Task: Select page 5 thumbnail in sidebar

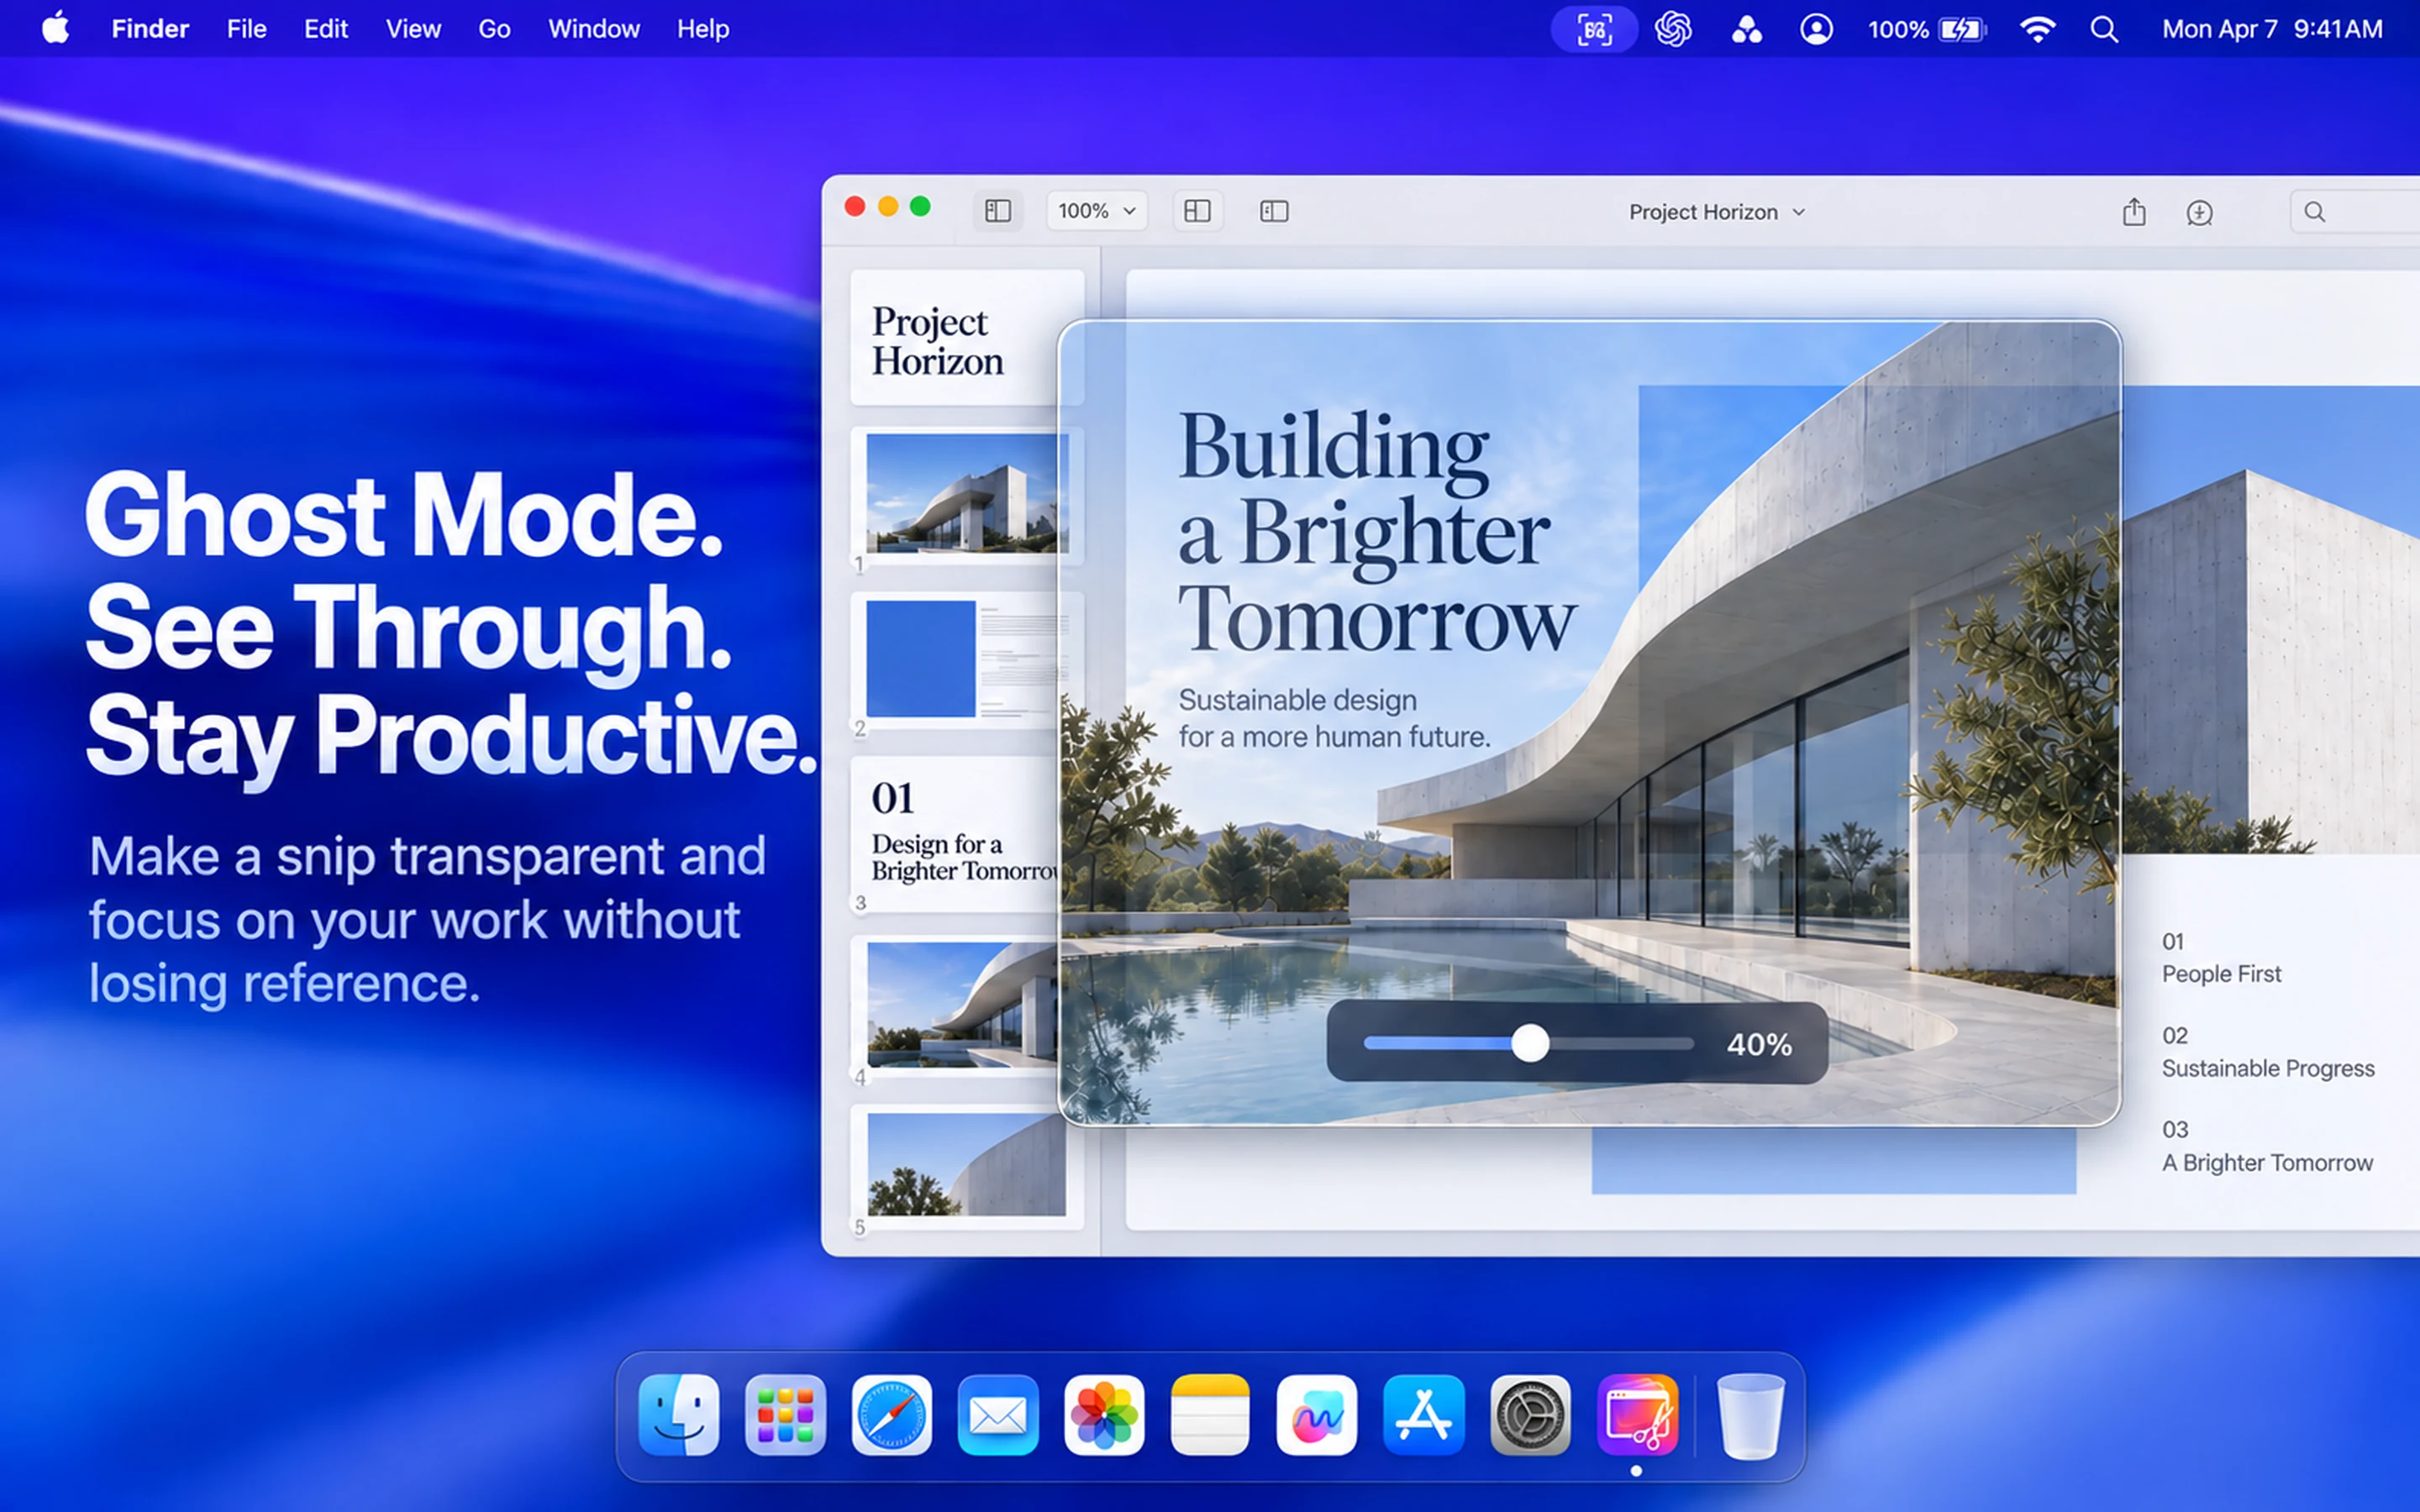Action: point(966,1166)
